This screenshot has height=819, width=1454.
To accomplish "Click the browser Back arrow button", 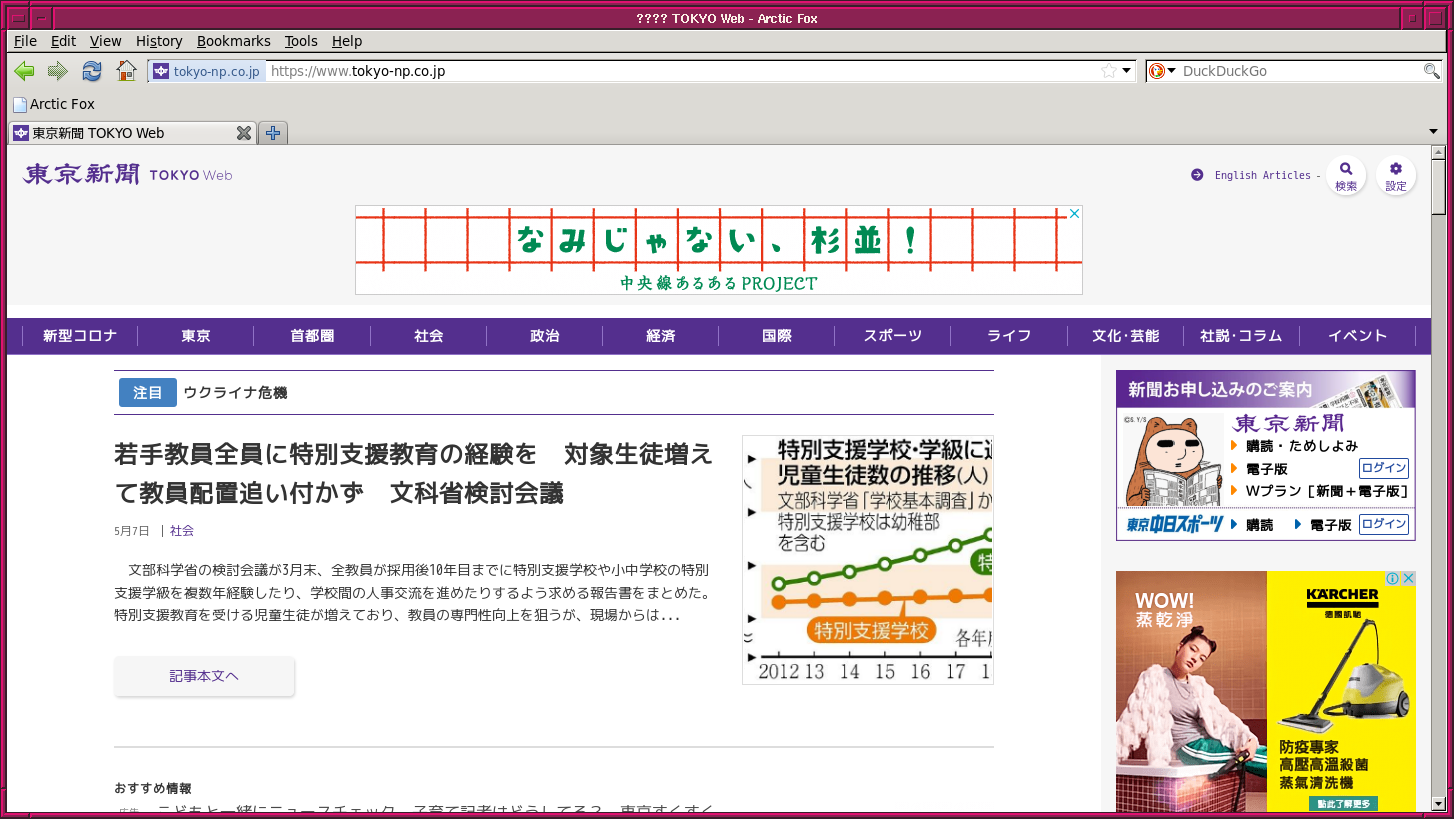I will tap(25, 71).
